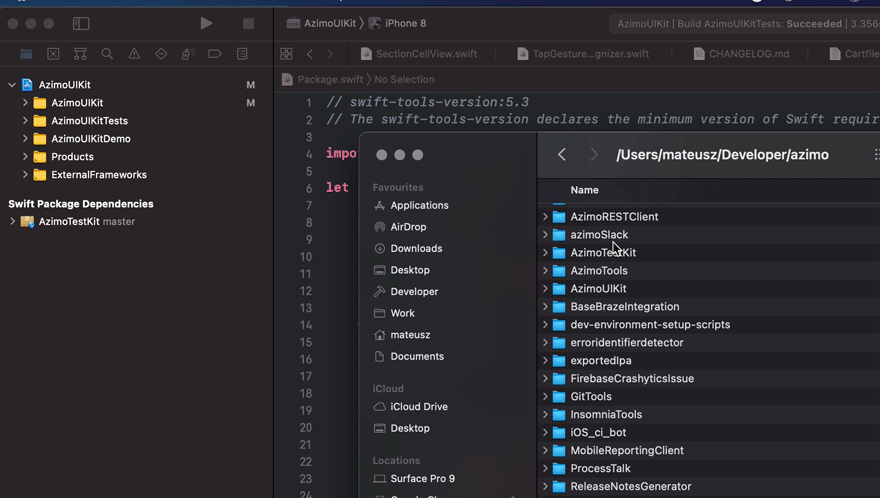Go back in Finder window

coord(562,154)
